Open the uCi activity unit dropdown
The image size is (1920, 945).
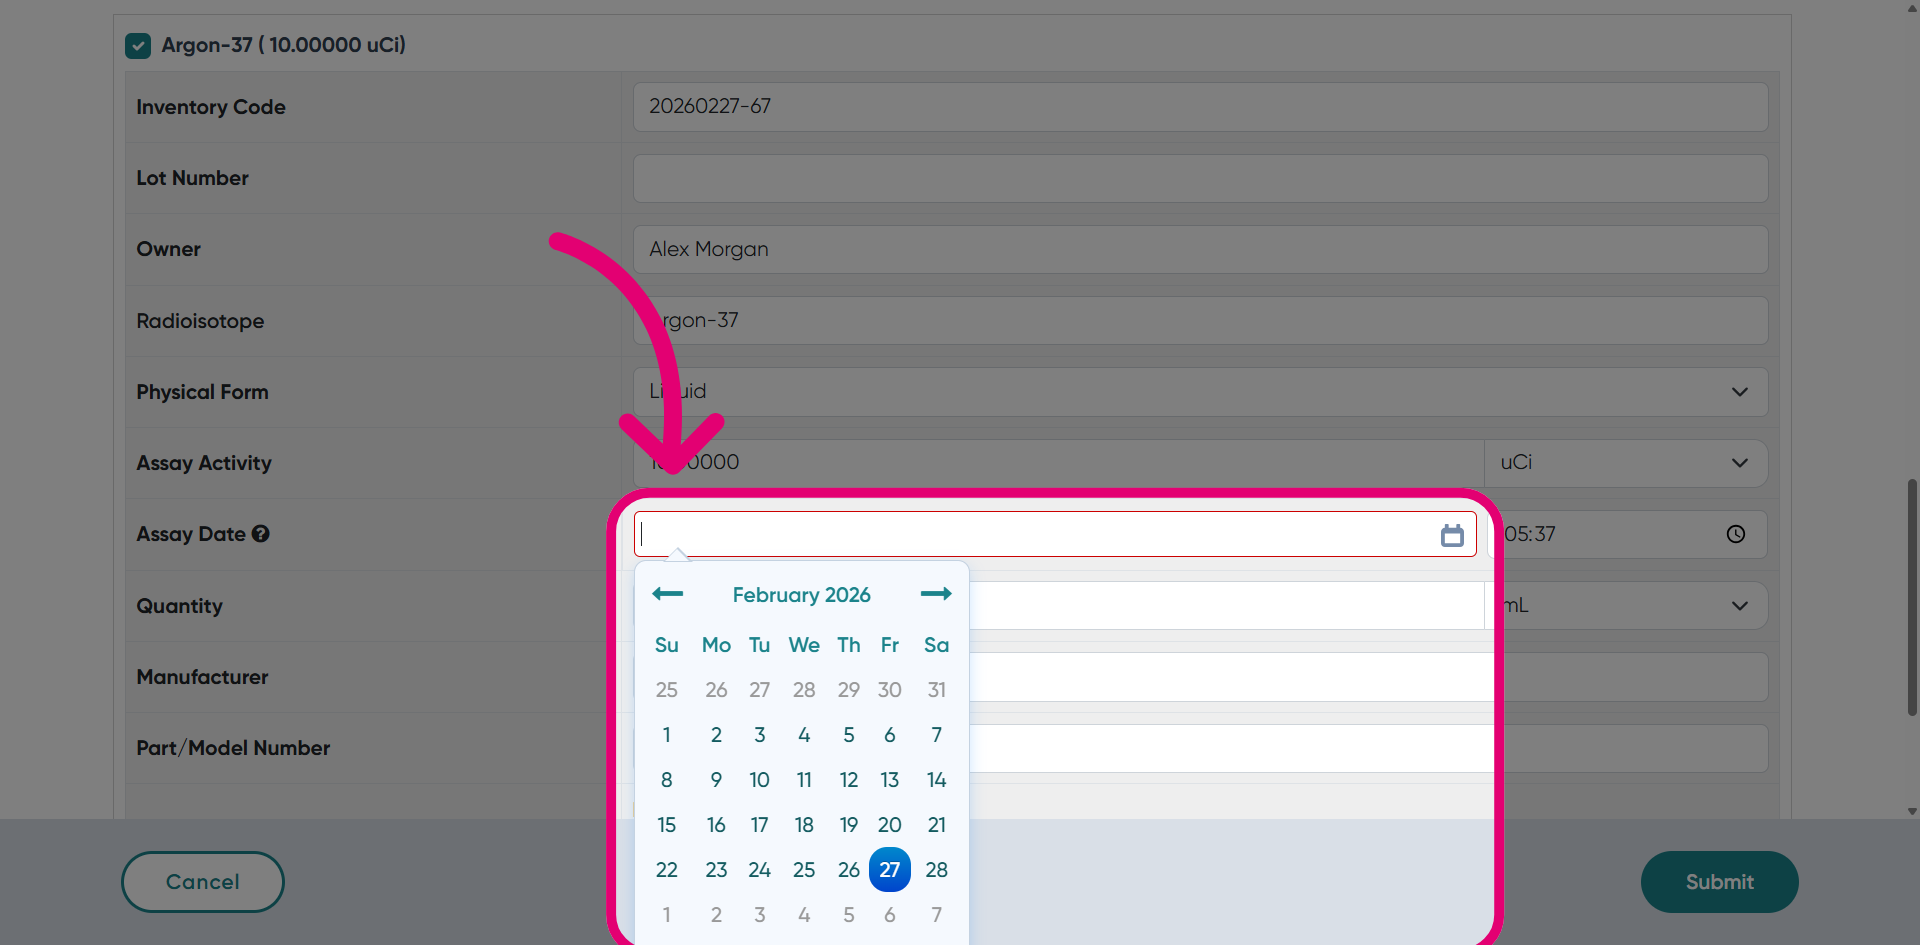coord(1626,463)
